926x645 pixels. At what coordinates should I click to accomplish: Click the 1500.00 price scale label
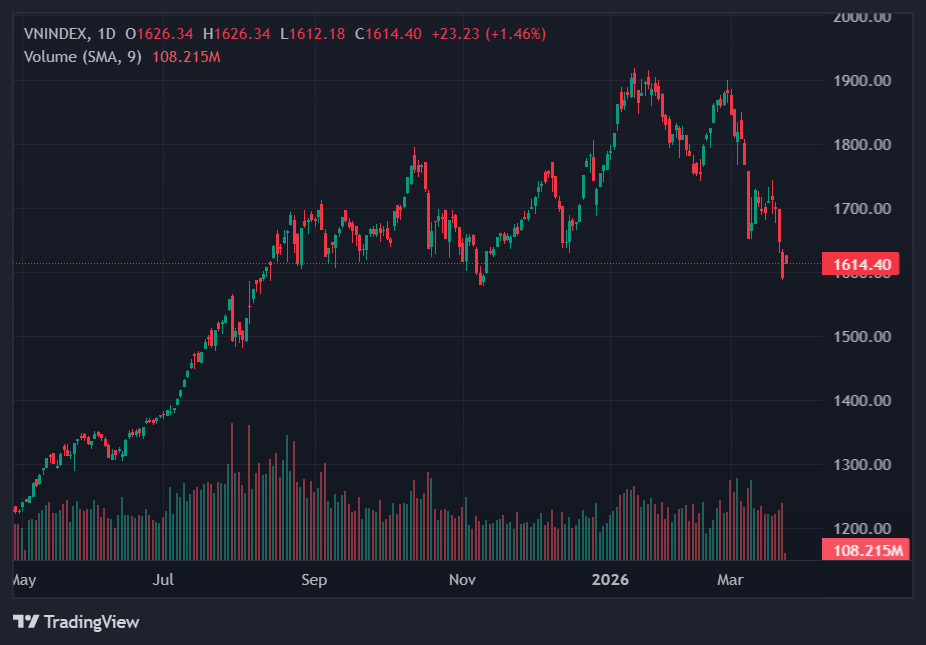pyautogui.click(x=861, y=337)
